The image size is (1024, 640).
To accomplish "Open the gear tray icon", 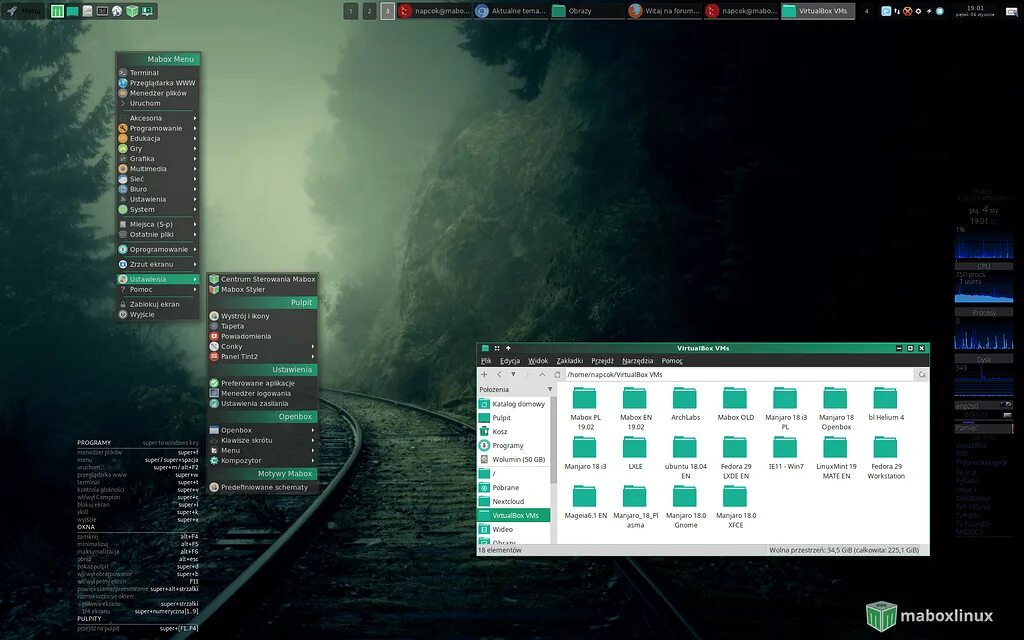I will point(918,11).
